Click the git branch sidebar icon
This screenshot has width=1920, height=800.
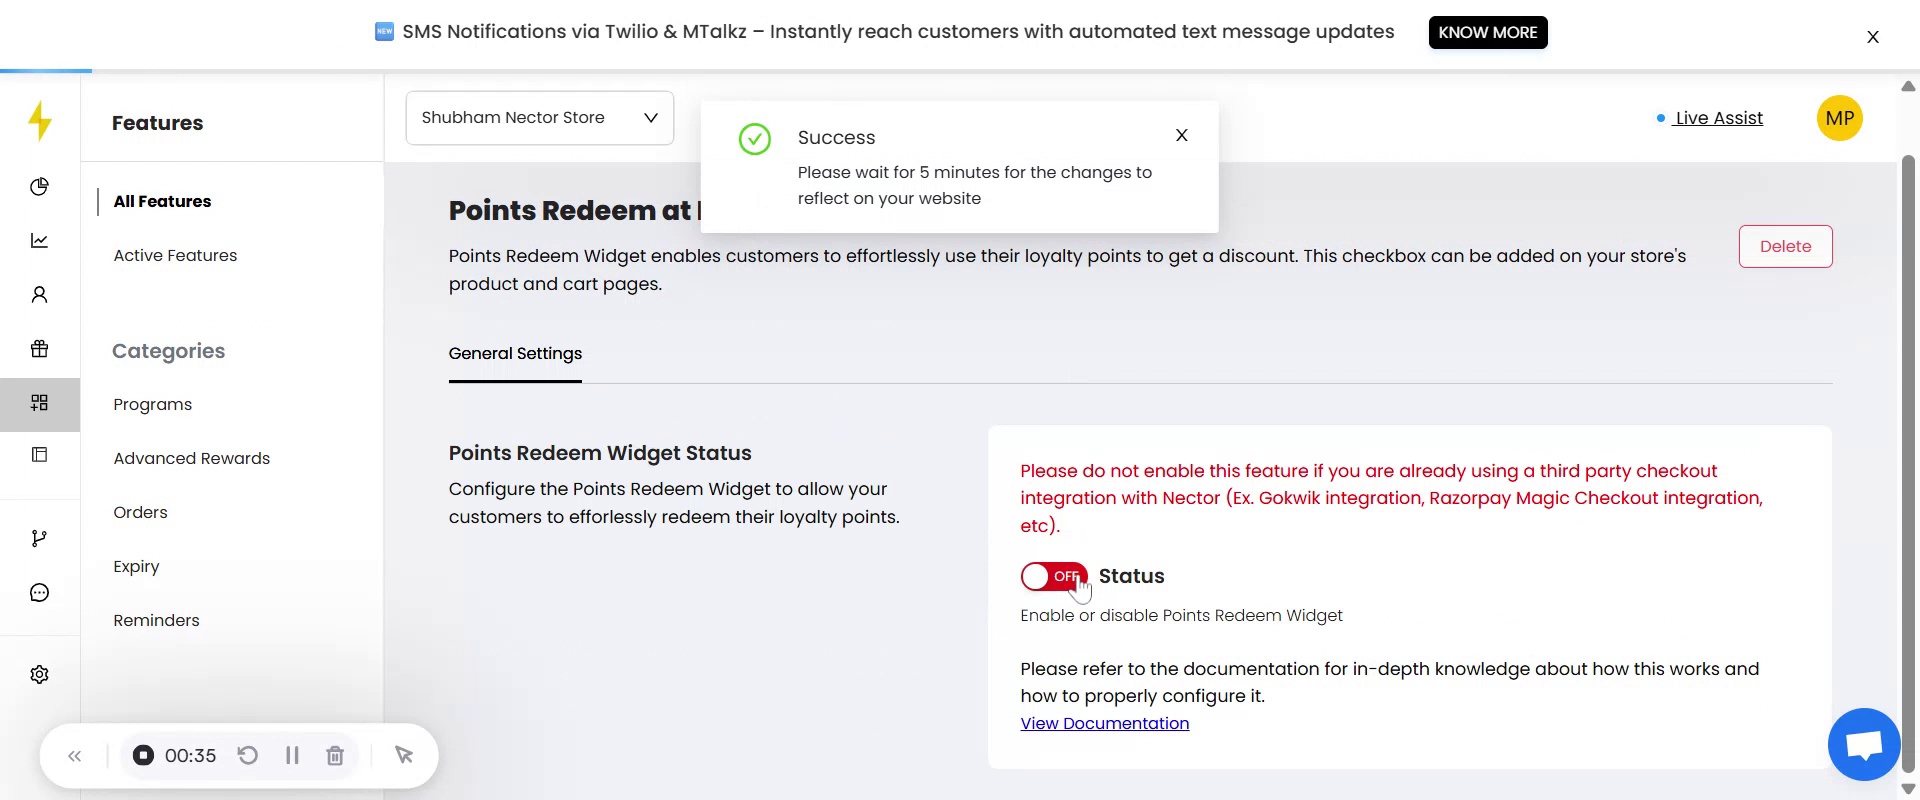[x=40, y=539]
